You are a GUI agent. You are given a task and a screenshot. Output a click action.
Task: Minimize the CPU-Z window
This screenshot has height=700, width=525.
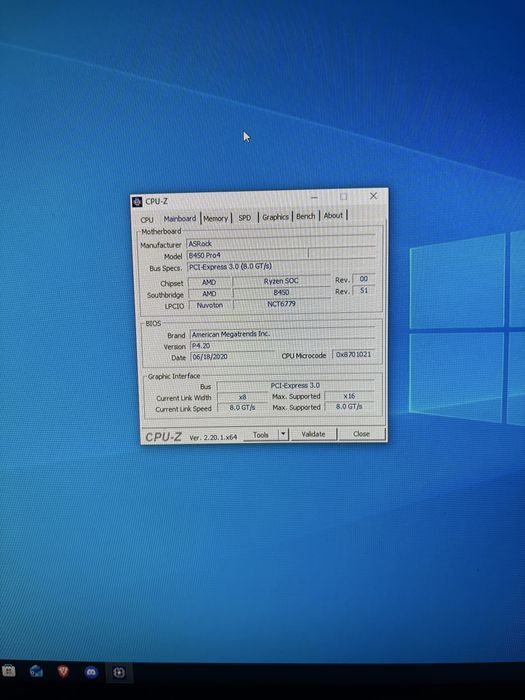[315, 197]
